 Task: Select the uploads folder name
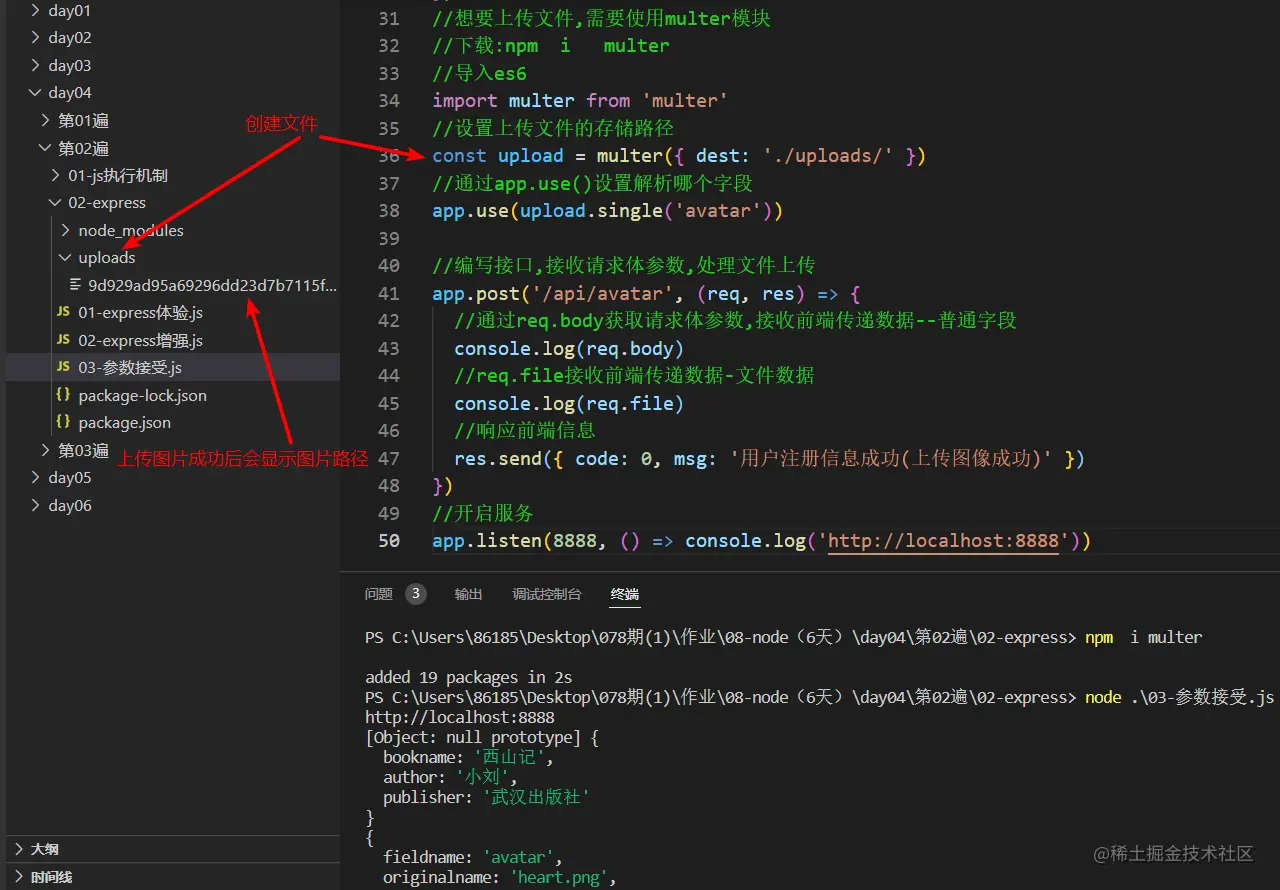[x=107, y=258]
